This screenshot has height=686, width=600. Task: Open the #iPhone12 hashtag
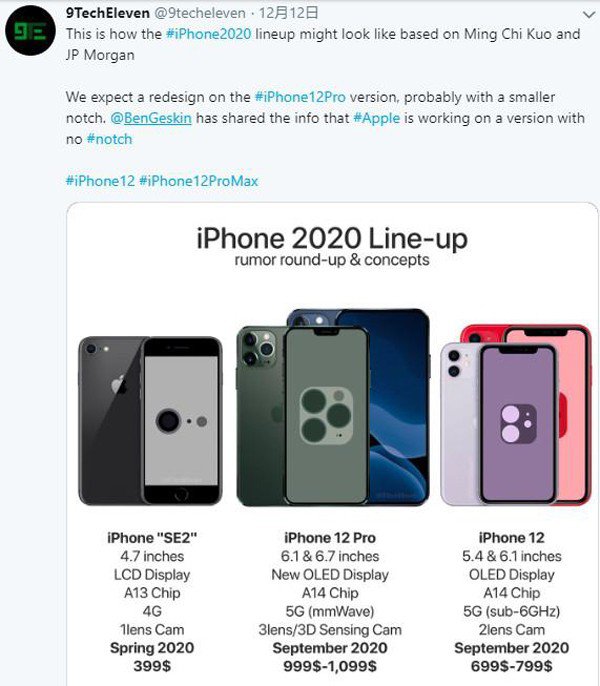click(x=98, y=181)
